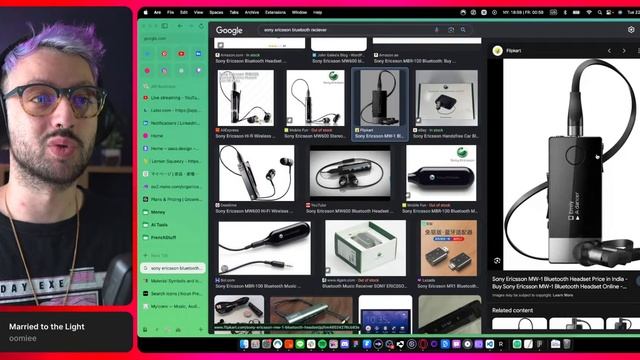
Task: Open the Mobile Fun MW600 Stereo thumbnail
Action: point(315,98)
